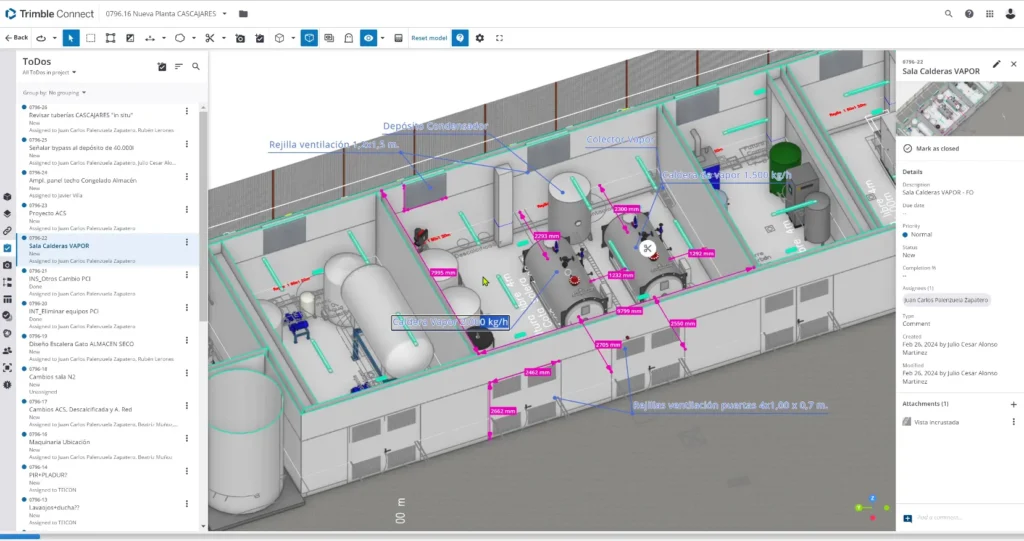The width and height of the screenshot is (1024, 541).
Task: Open the hierarchy tree panel in the sidebar
Action: [7, 282]
